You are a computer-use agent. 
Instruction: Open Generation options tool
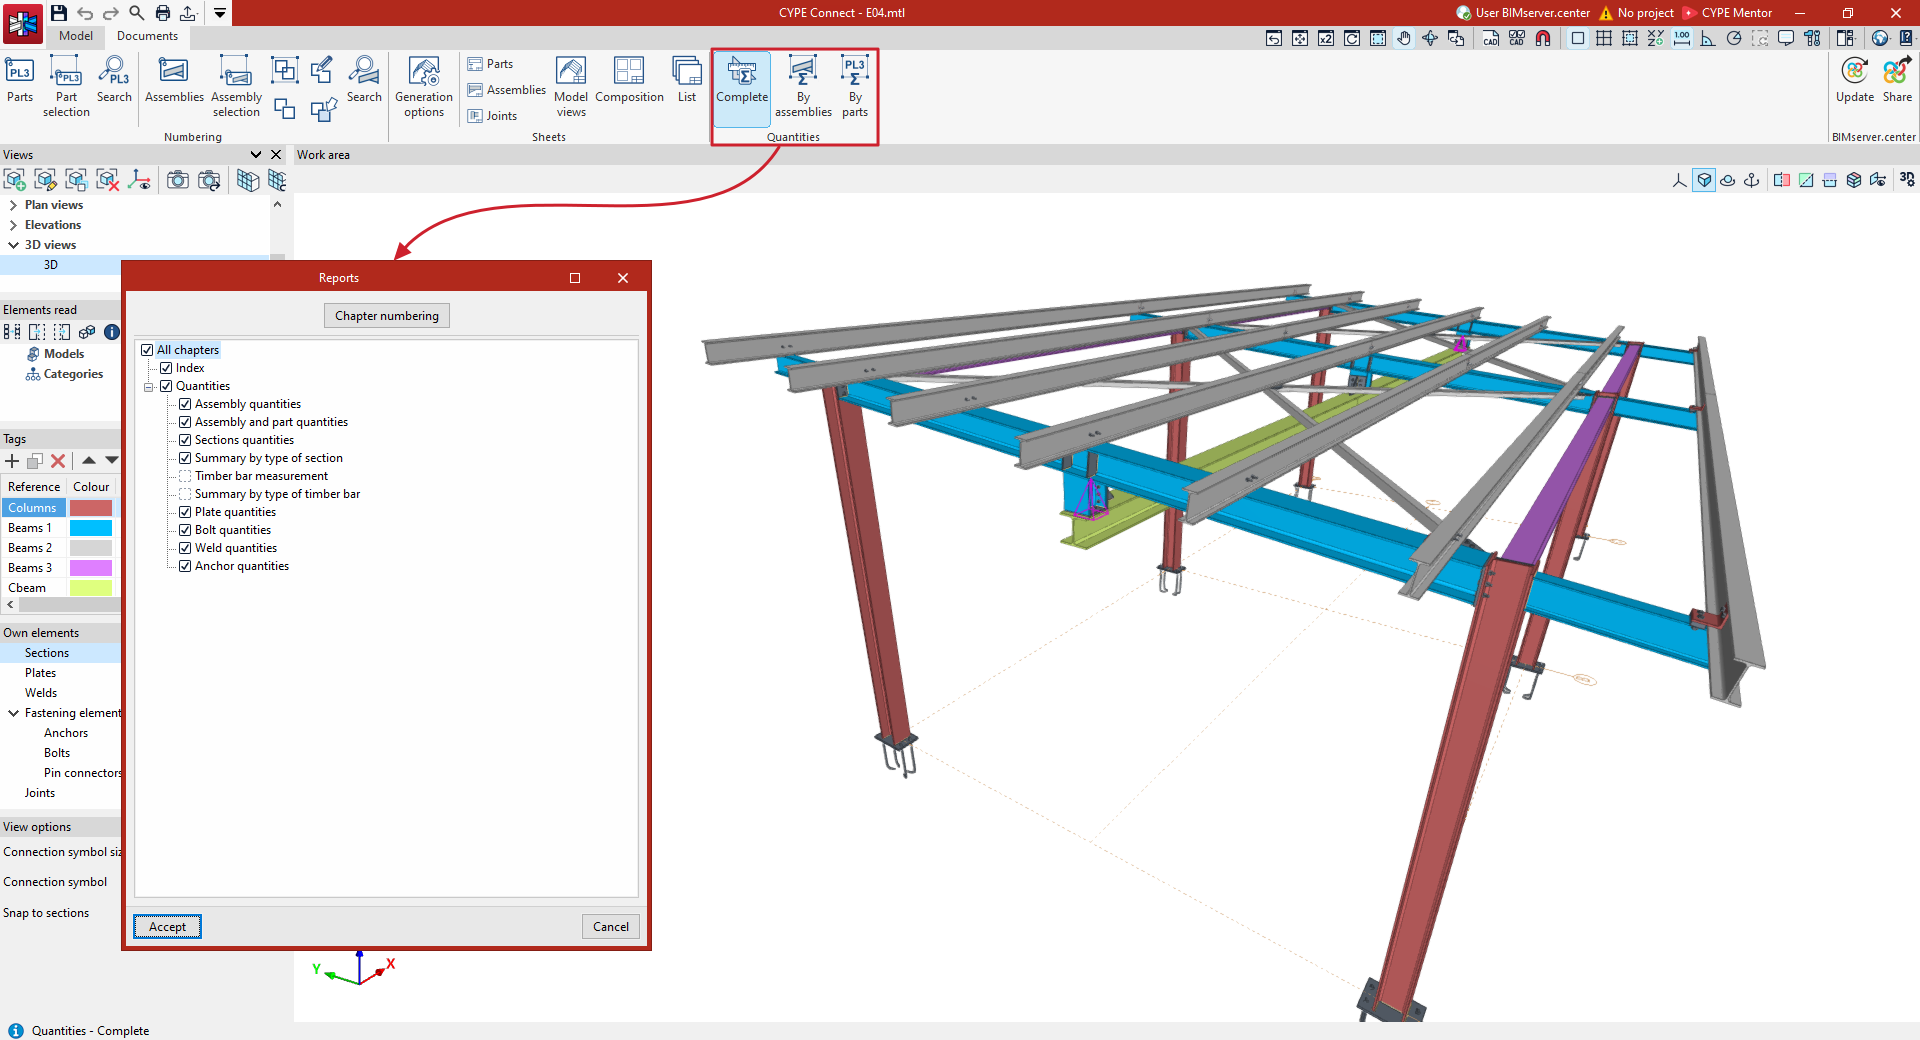(424, 86)
